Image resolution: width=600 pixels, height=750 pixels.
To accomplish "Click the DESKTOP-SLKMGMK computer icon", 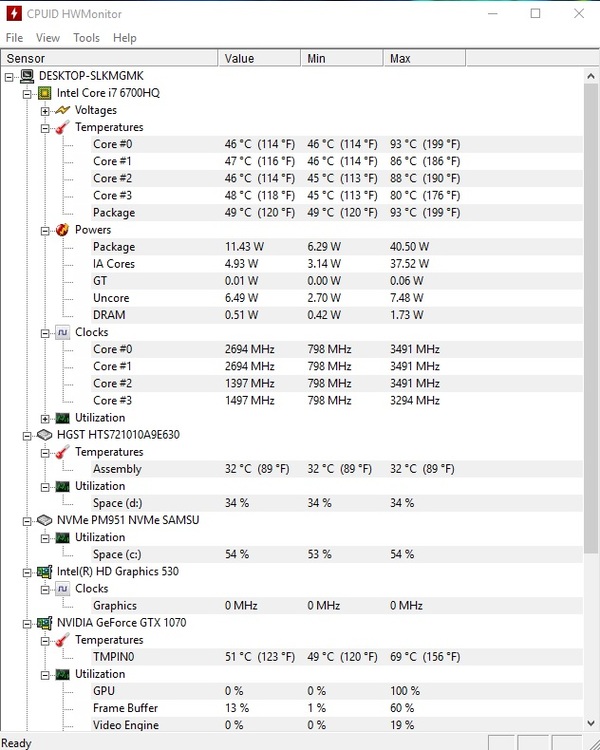I will coord(27,76).
